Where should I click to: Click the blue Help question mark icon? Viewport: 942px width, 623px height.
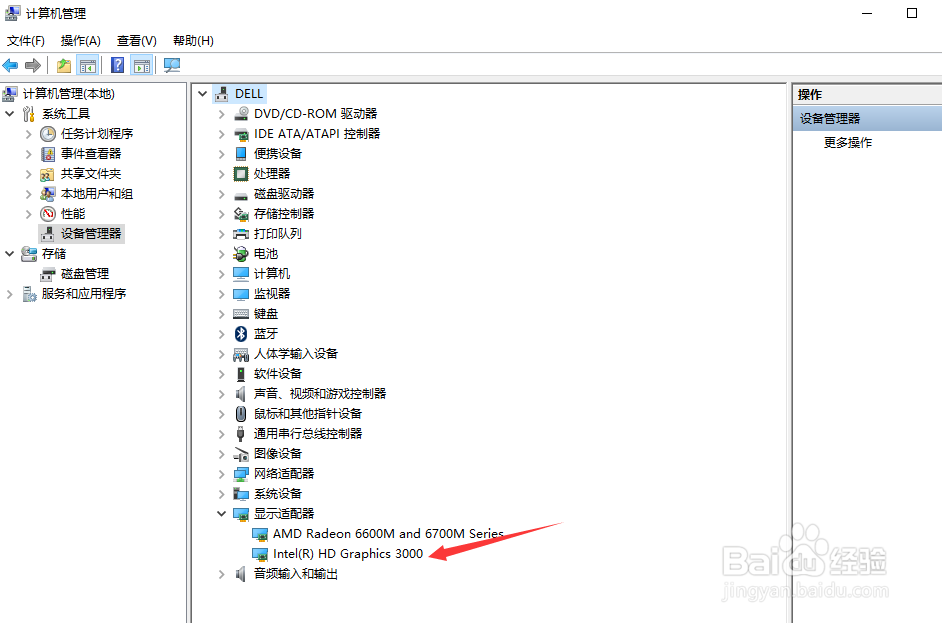pyautogui.click(x=118, y=65)
